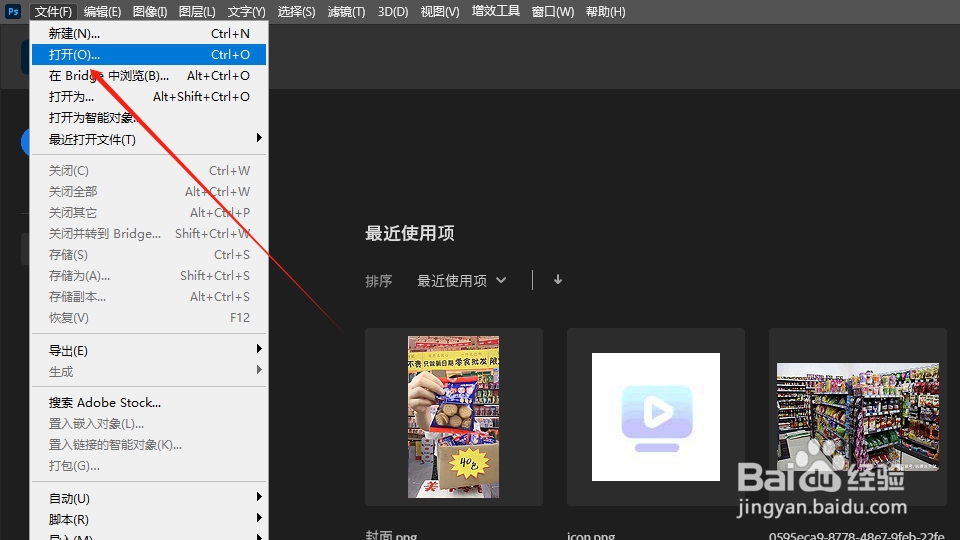Choose 打开为智能对象 menu entry

pos(149,118)
